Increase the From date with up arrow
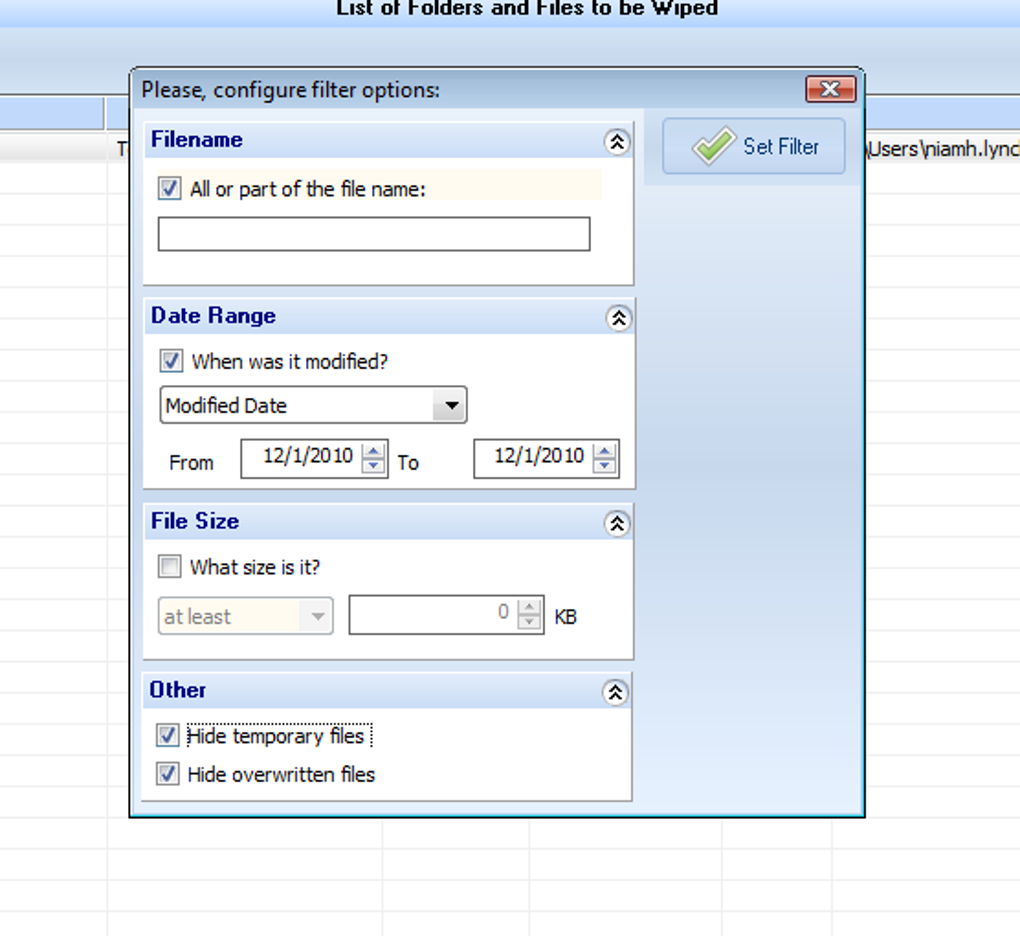 click(x=373, y=450)
